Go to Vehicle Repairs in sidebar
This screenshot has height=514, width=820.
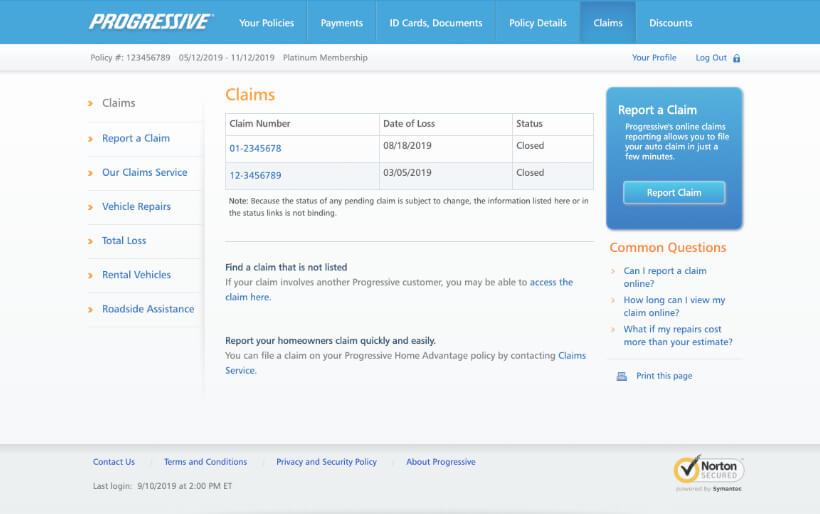click(x=136, y=207)
